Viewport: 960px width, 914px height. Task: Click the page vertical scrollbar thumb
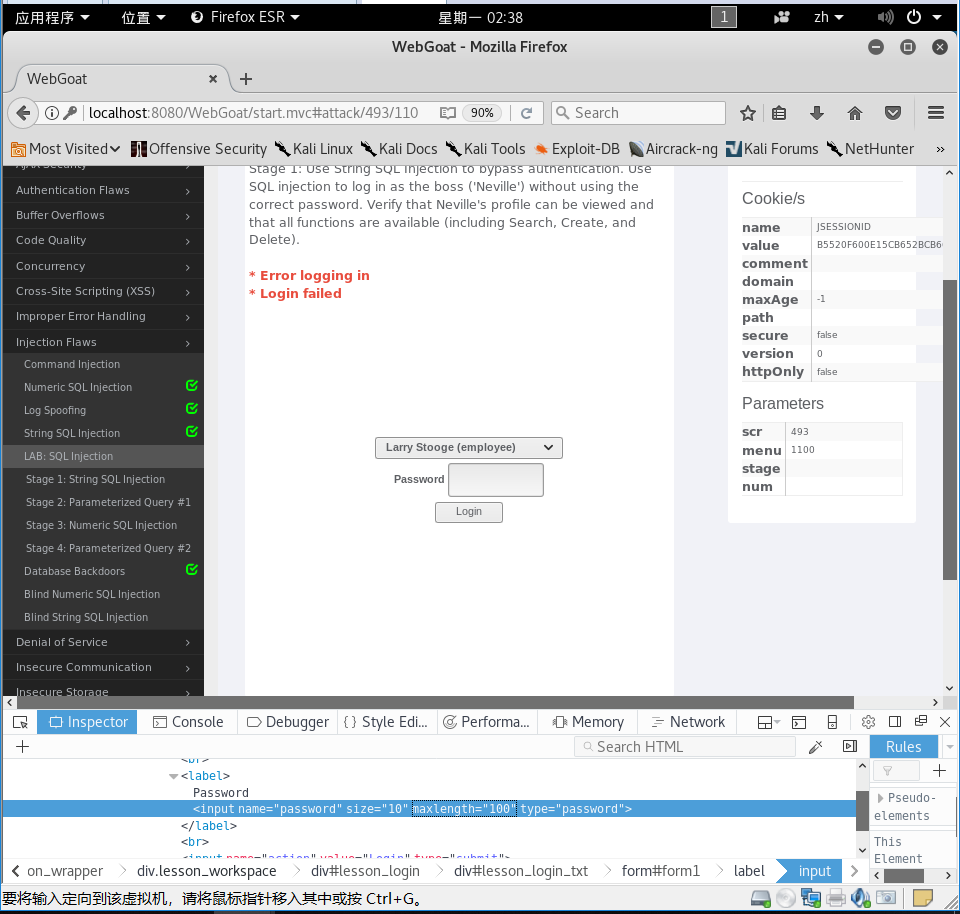[950, 429]
